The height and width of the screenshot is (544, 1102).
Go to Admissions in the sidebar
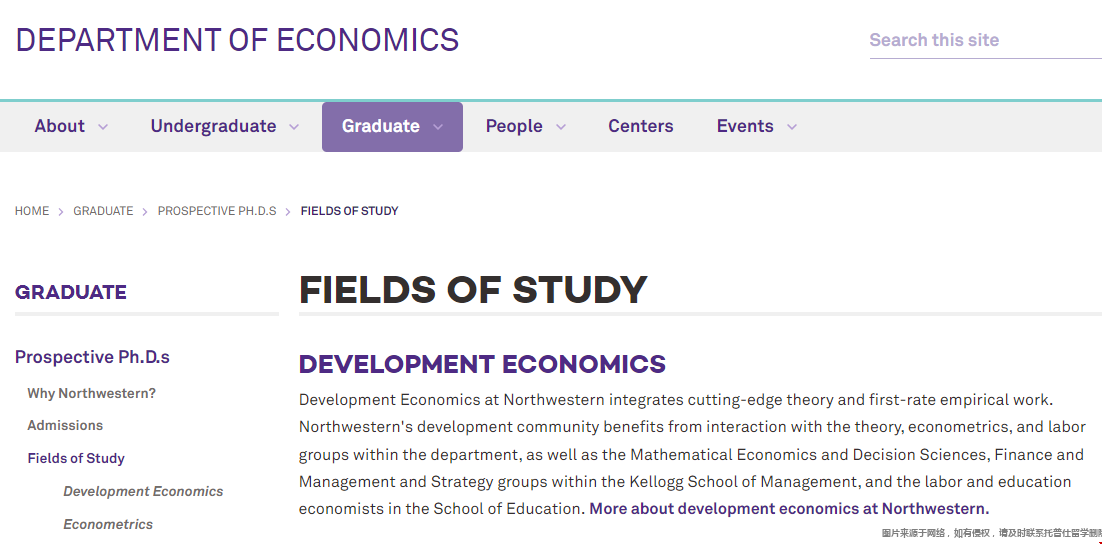pyautogui.click(x=65, y=425)
